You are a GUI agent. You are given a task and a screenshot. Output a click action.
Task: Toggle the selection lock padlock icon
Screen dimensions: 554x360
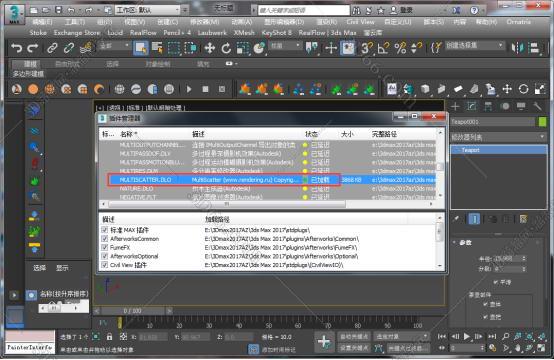pos(110,337)
